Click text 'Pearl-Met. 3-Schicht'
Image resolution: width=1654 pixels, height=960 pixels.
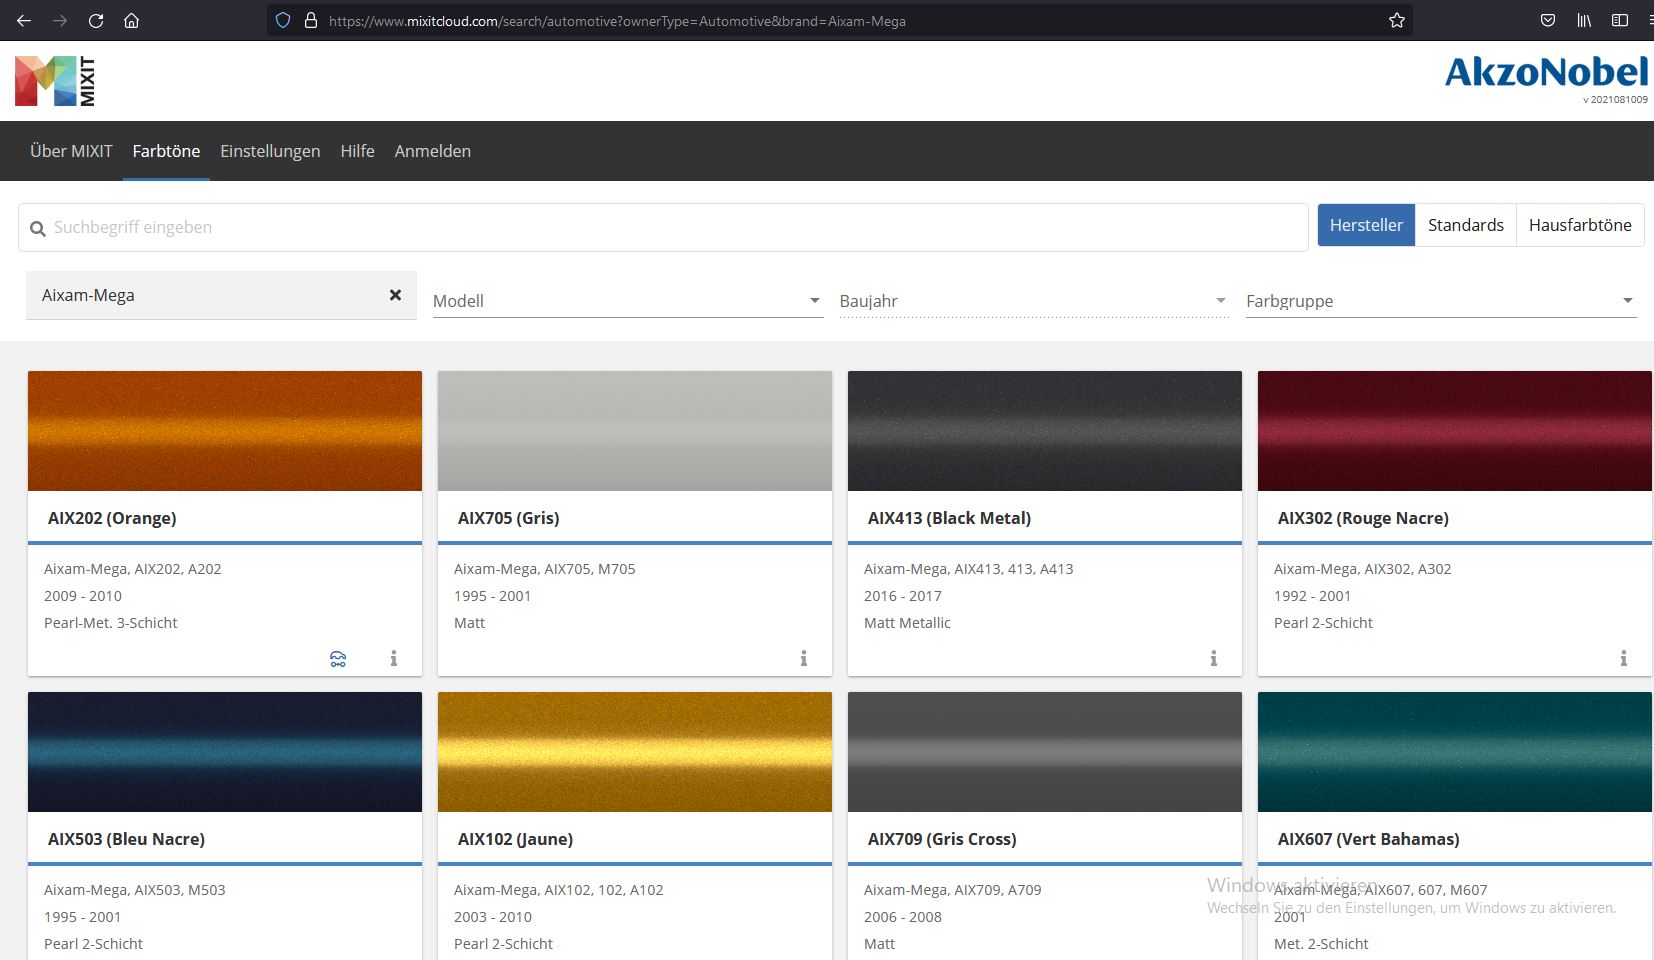click(111, 623)
